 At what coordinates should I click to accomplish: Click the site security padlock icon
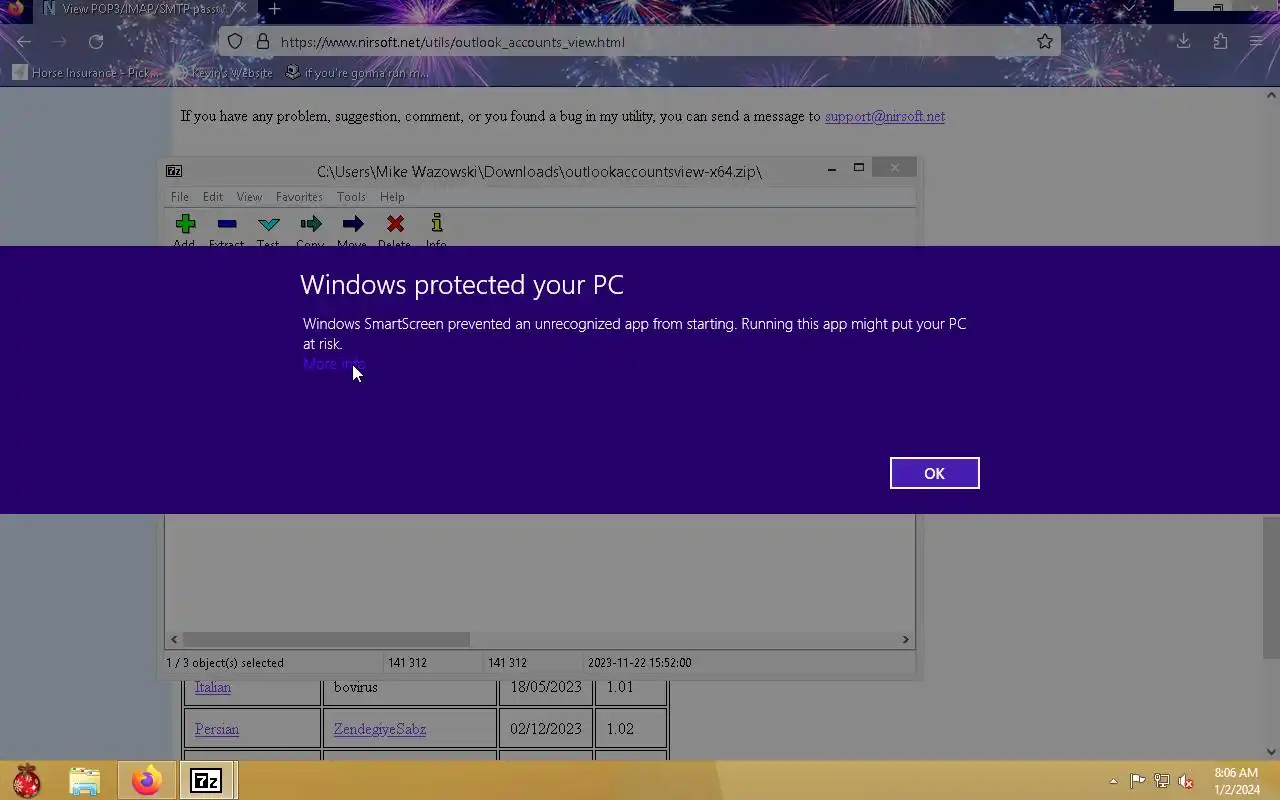(262, 42)
